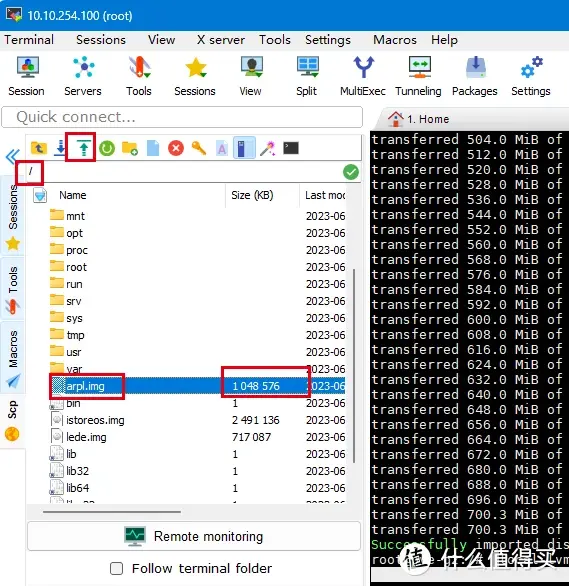Select the root folder
The image size is (569, 586).
(x=68, y=267)
